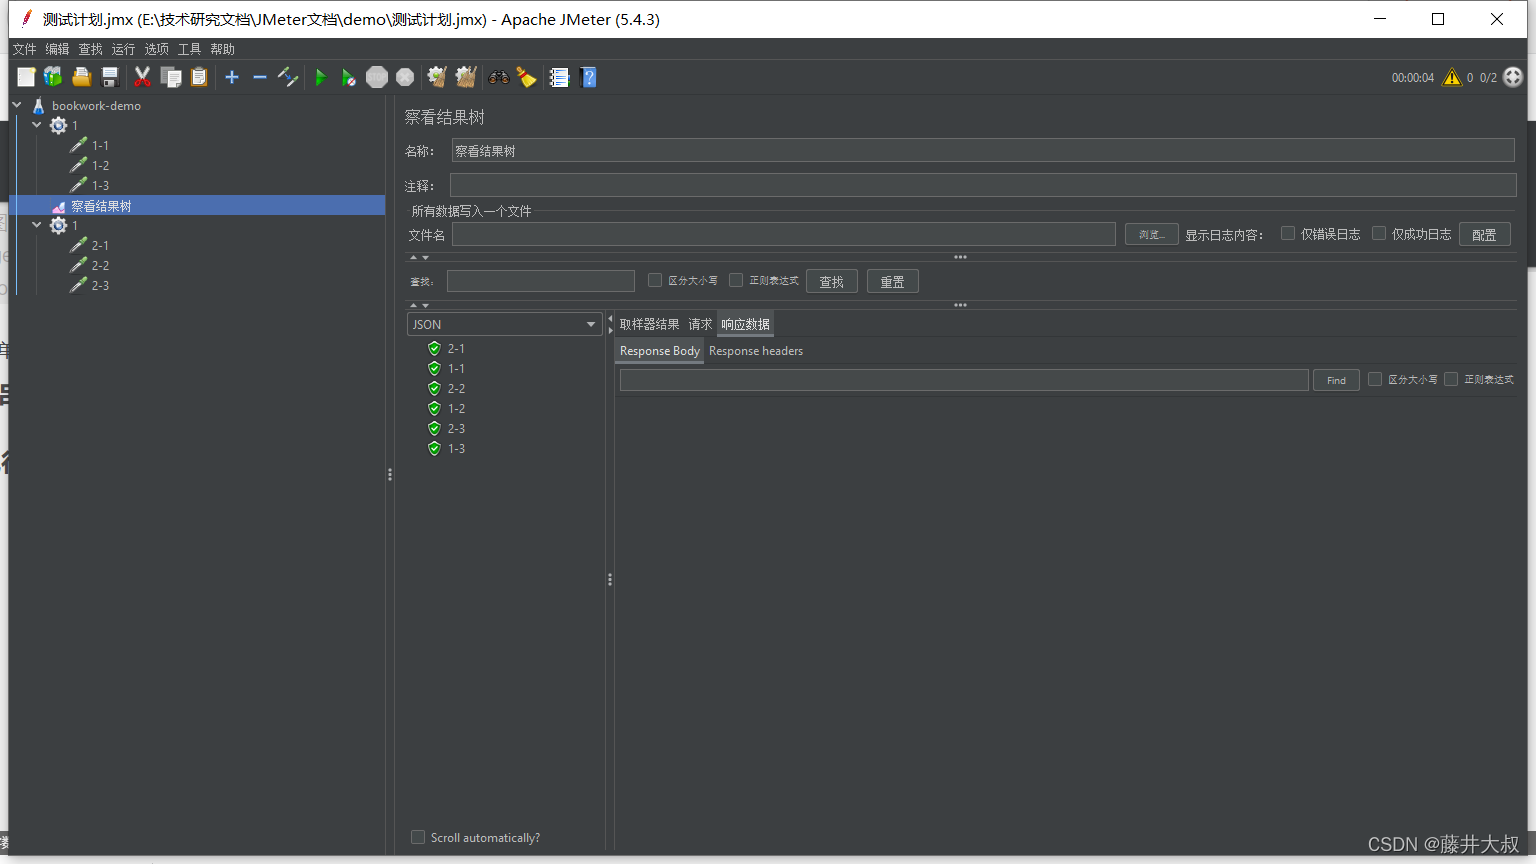Click into the 名称 input field

point(983,150)
